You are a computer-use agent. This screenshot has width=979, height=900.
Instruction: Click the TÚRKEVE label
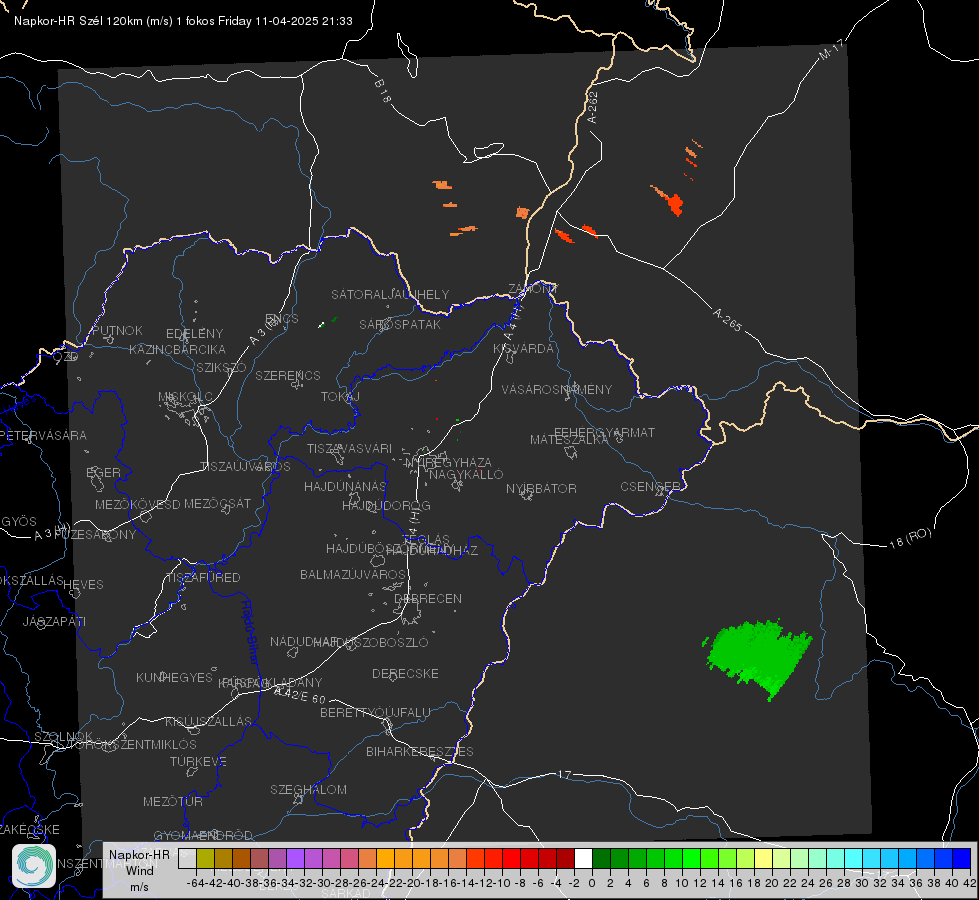point(199,761)
